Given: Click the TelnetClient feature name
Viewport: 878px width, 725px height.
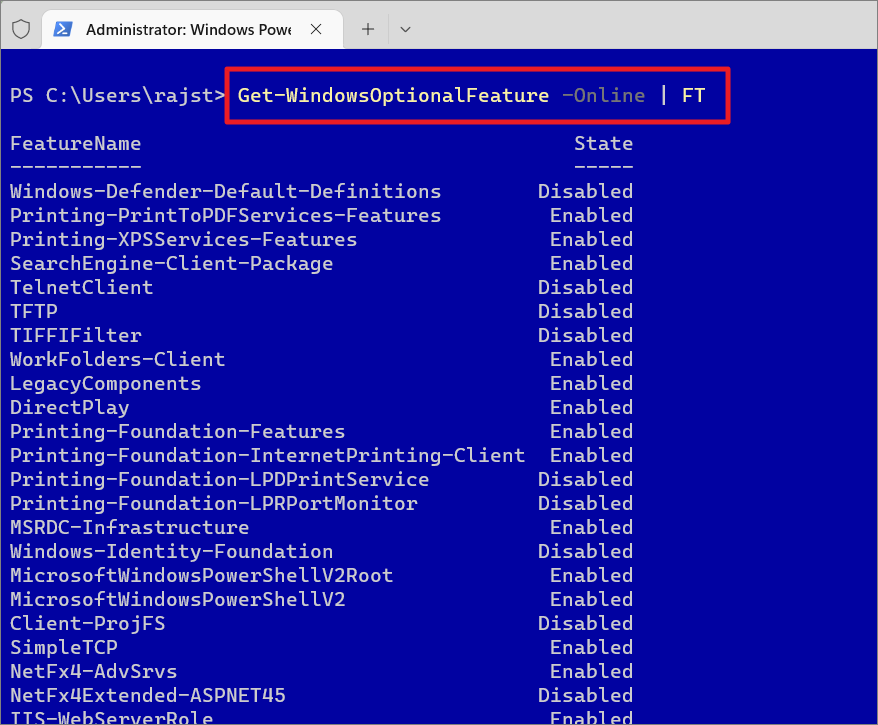Looking at the screenshot, I should tap(81, 287).
